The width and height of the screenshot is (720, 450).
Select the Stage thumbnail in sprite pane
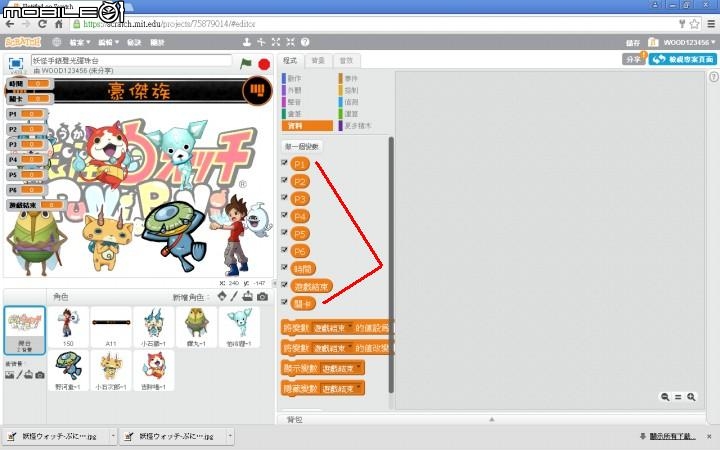coord(25,330)
